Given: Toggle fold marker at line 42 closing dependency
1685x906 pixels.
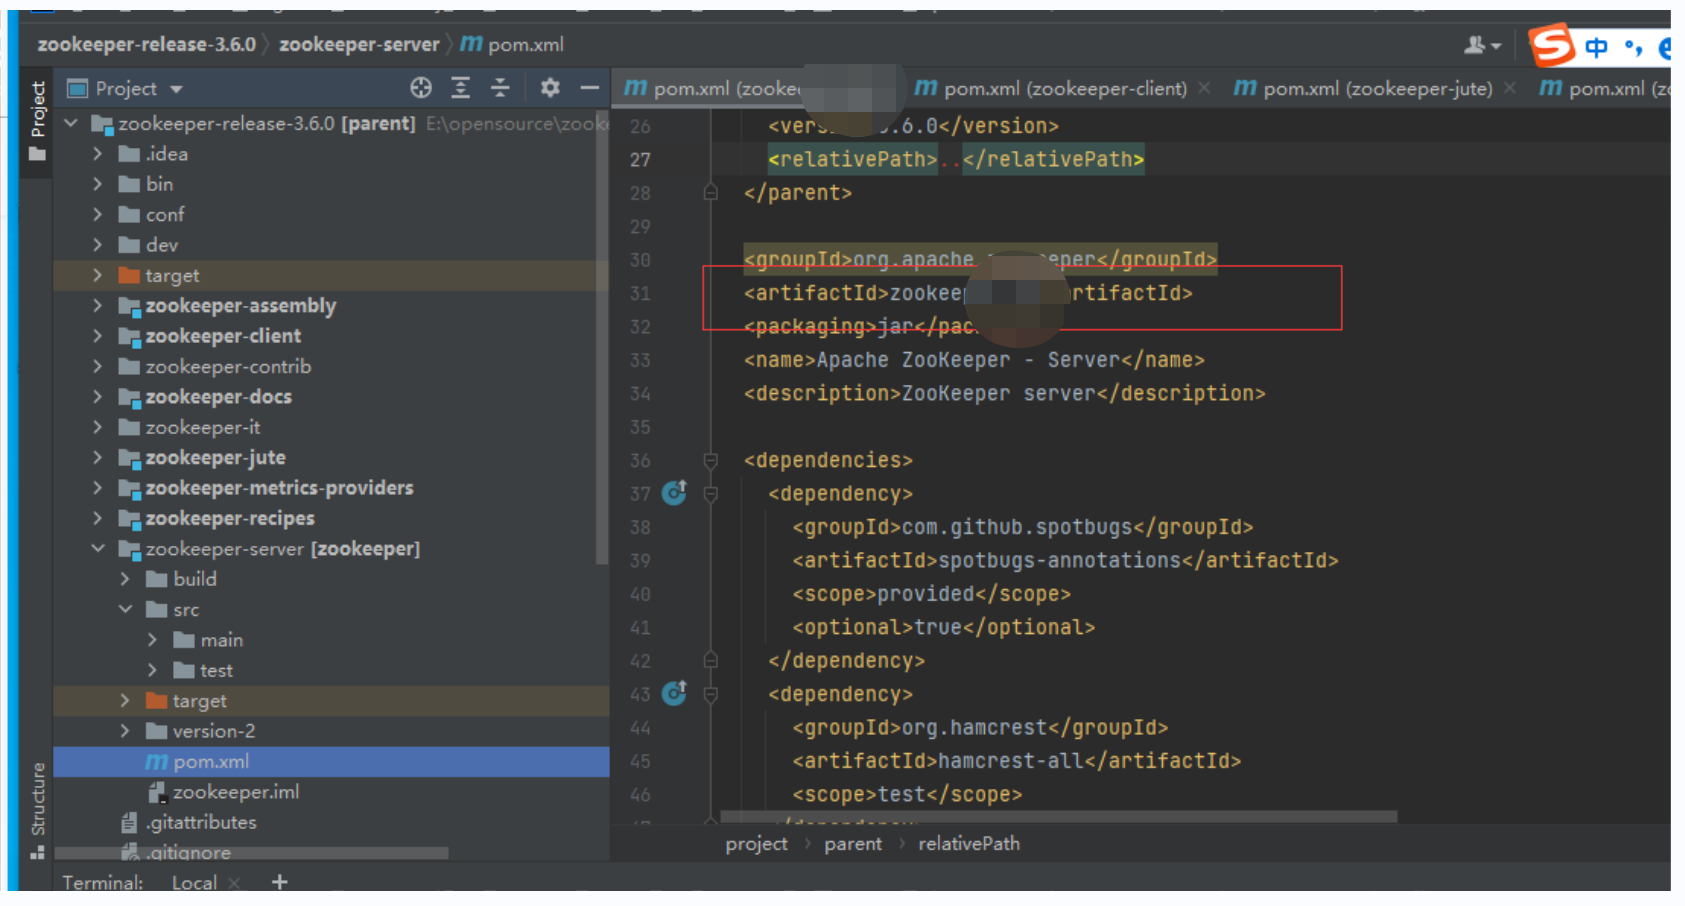Looking at the screenshot, I should [x=711, y=661].
